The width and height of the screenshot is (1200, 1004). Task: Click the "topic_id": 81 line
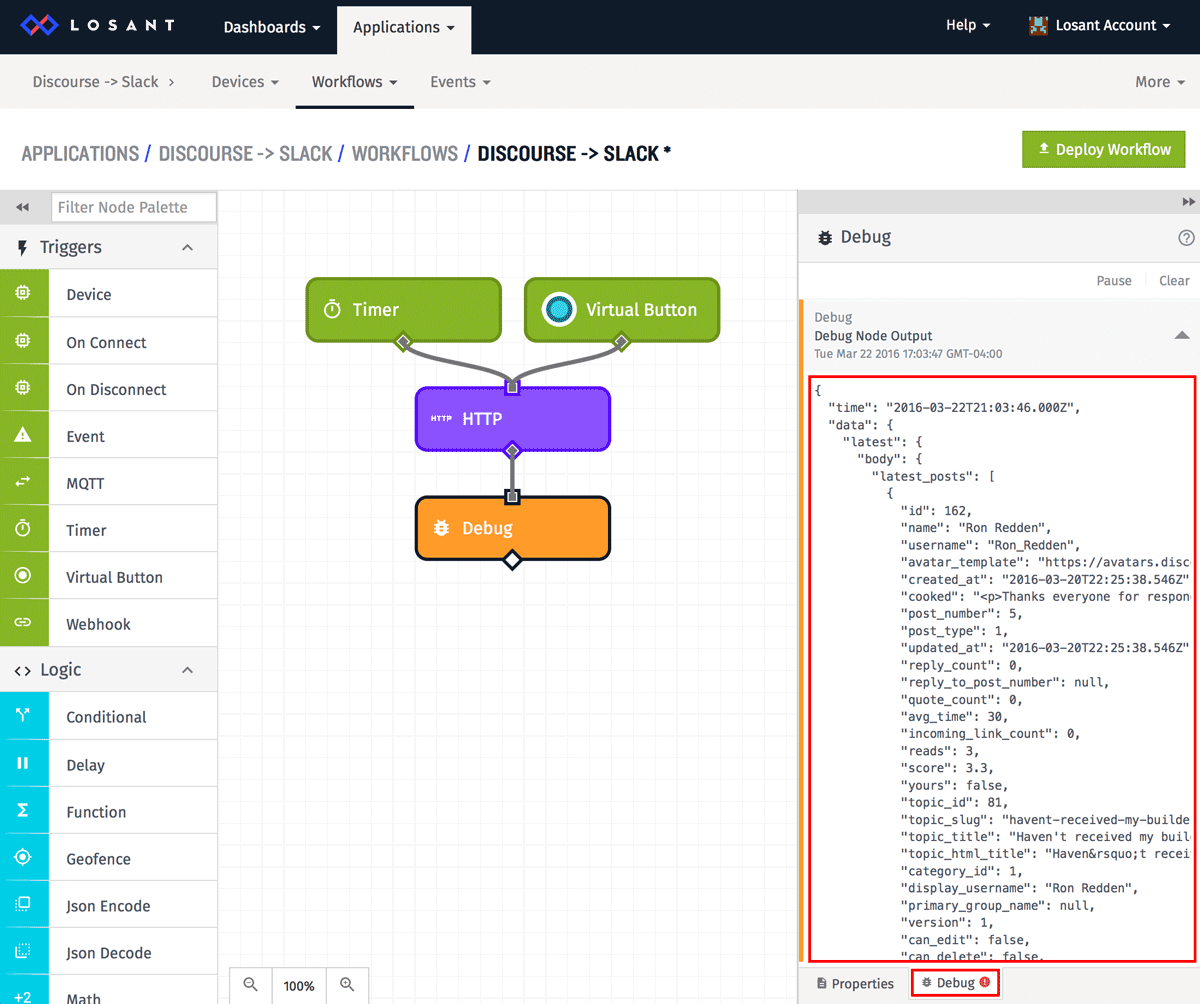point(954,802)
